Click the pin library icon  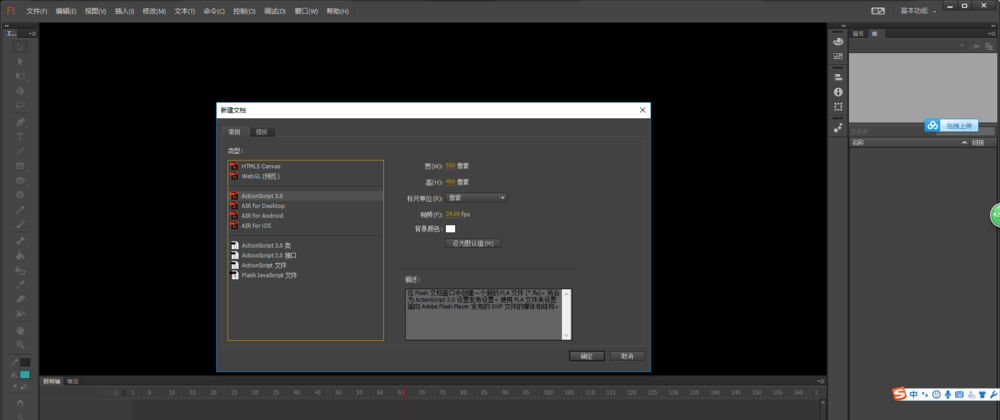(x=976, y=46)
